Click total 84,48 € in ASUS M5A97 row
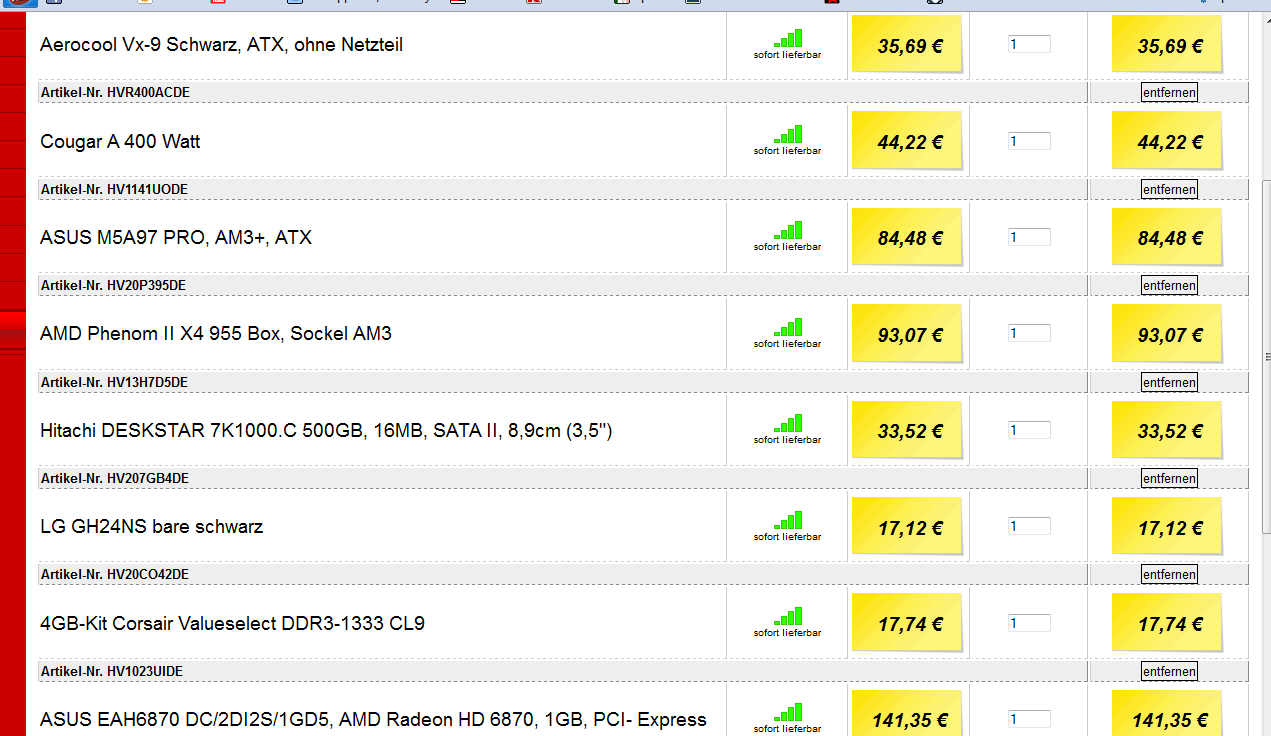This screenshot has height=736, width=1271. click(x=1167, y=237)
